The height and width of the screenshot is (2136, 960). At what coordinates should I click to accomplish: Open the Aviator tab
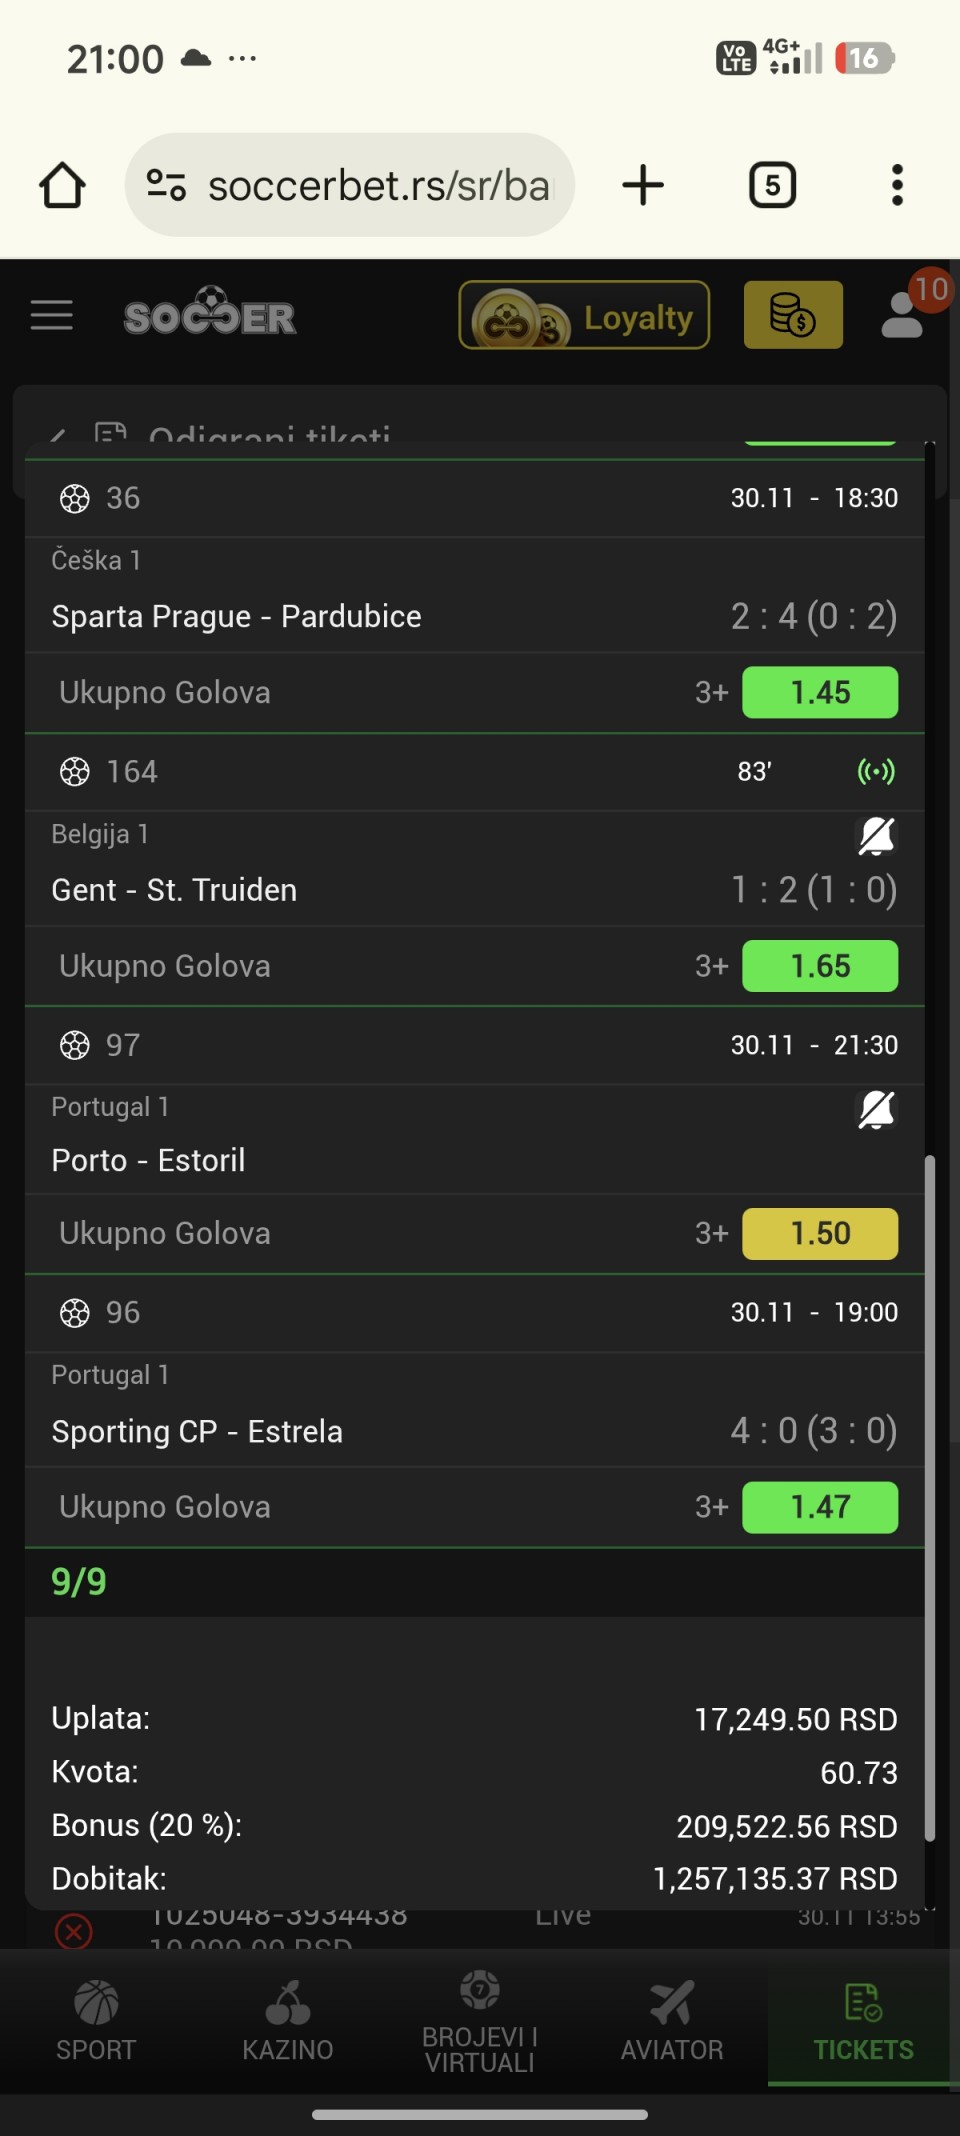tap(672, 2020)
